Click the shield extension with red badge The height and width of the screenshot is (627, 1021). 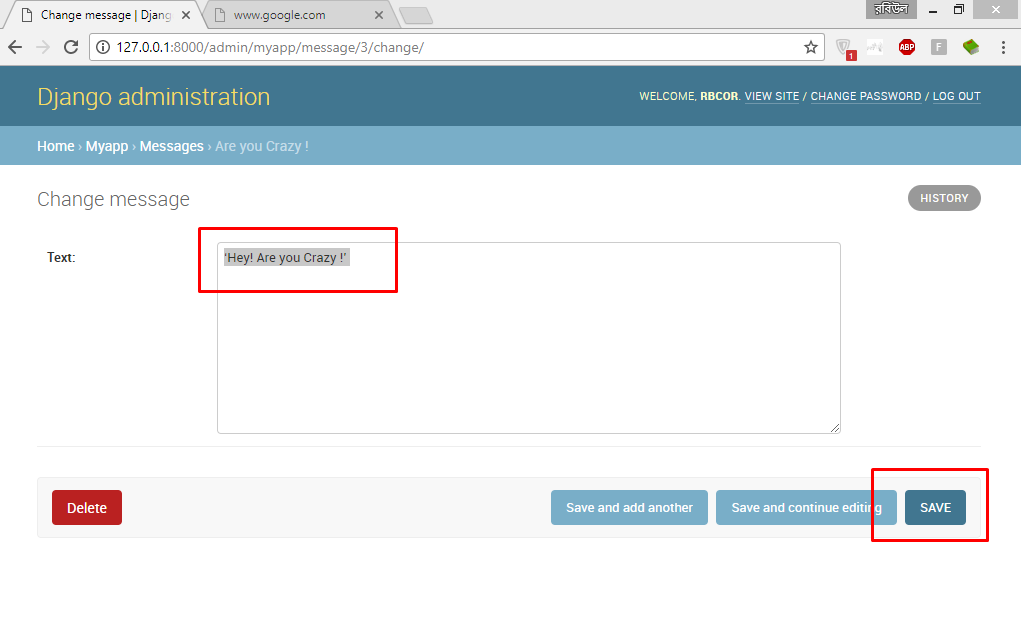point(844,47)
